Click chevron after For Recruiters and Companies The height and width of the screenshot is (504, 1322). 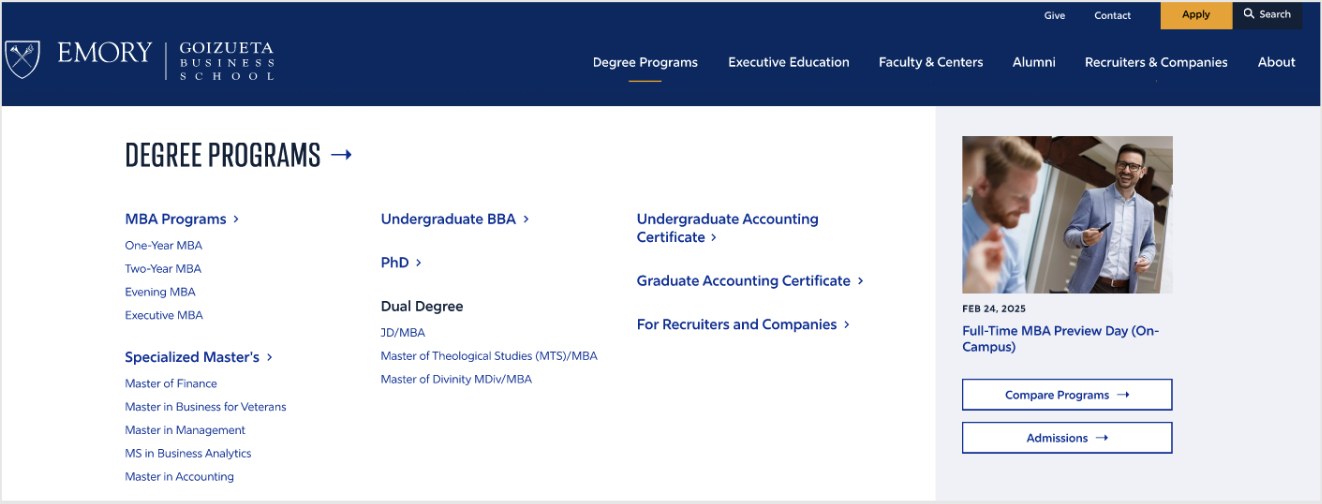pos(847,325)
